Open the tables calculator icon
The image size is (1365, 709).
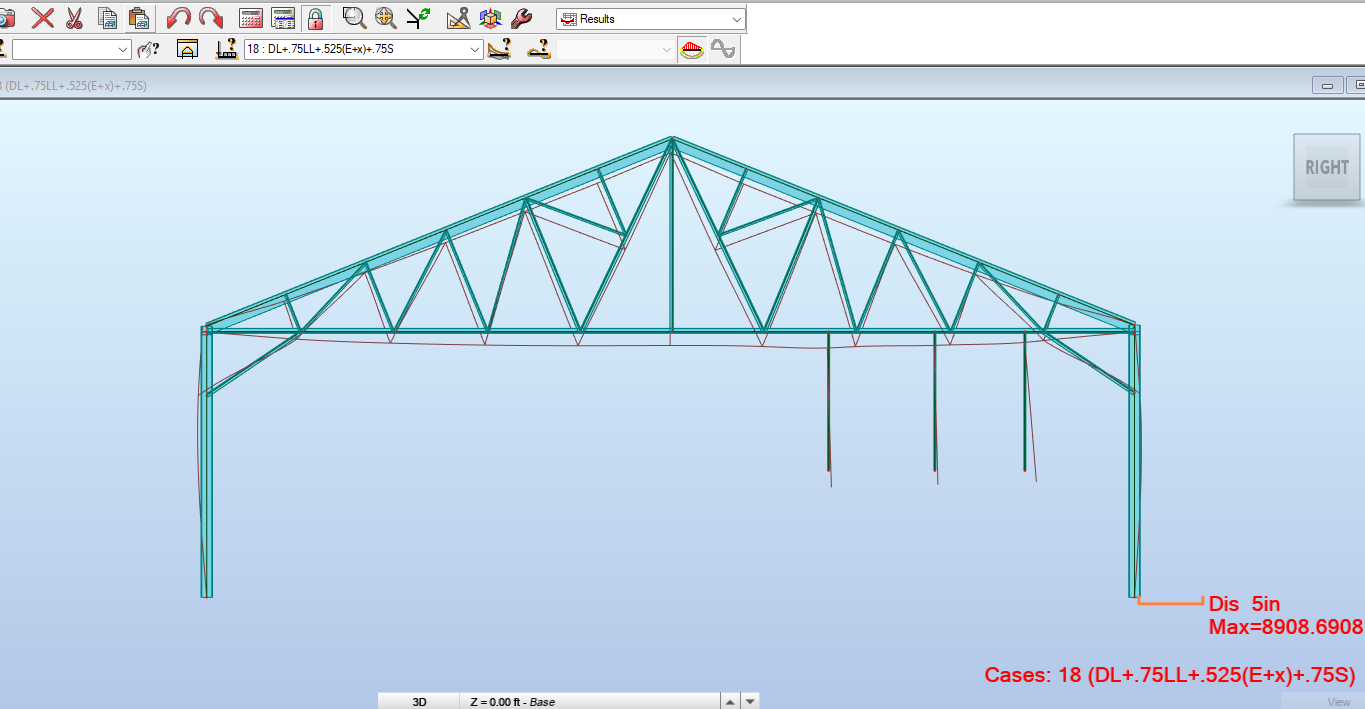pyautogui.click(x=283, y=18)
